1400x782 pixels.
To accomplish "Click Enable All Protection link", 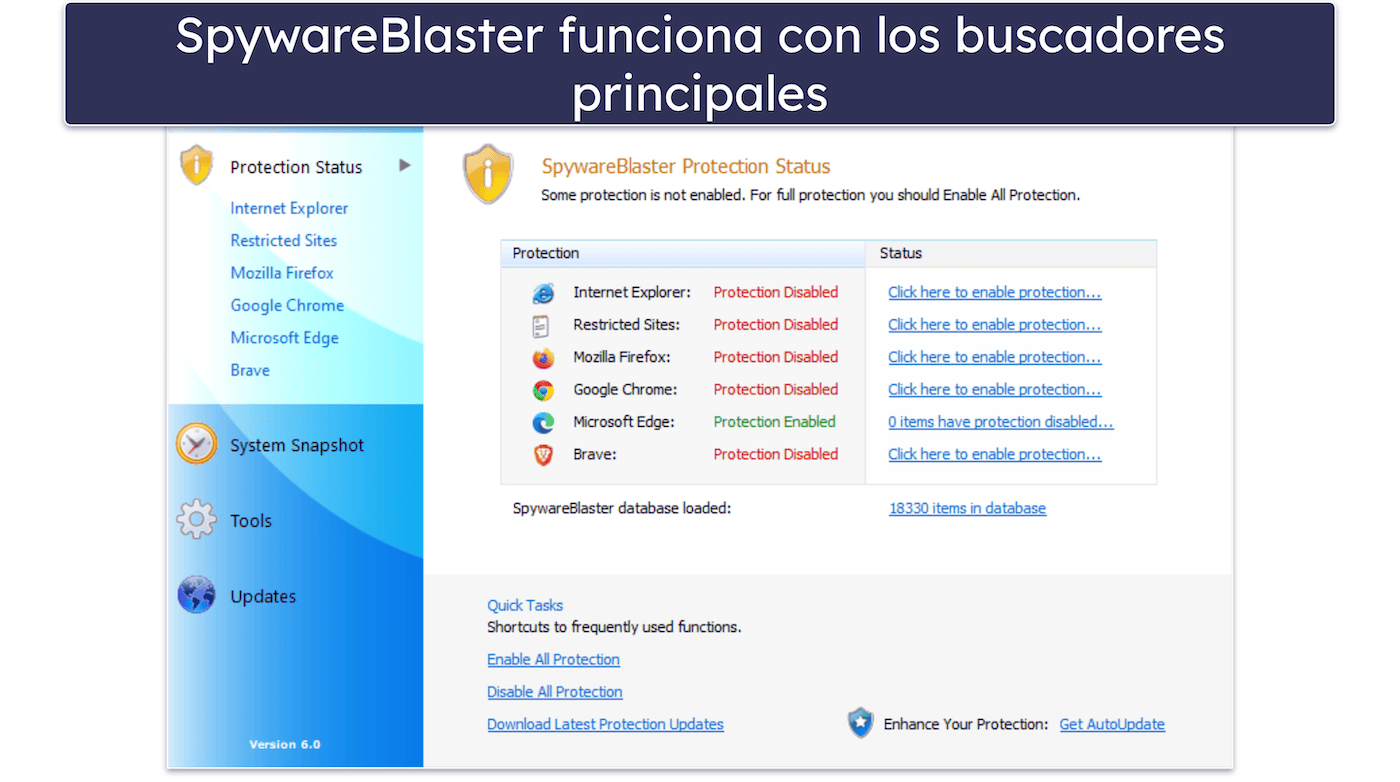I will tap(553, 659).
